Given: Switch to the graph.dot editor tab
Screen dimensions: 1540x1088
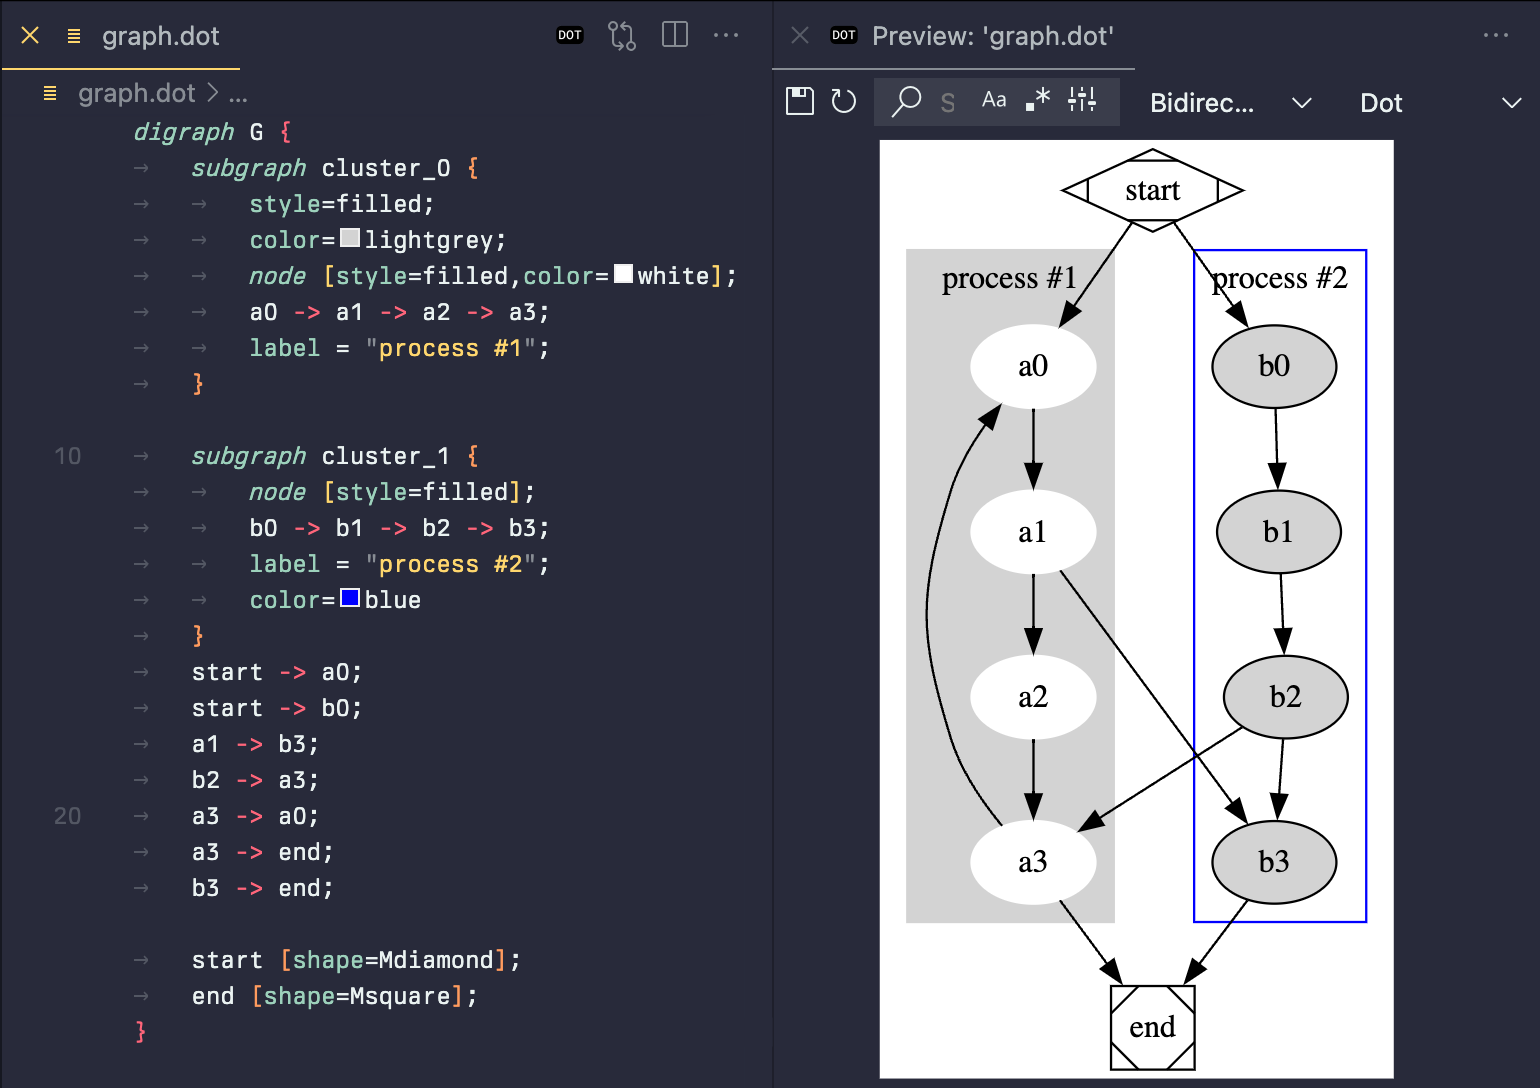Looking at the screenshot, I should [x=160, y=36].
